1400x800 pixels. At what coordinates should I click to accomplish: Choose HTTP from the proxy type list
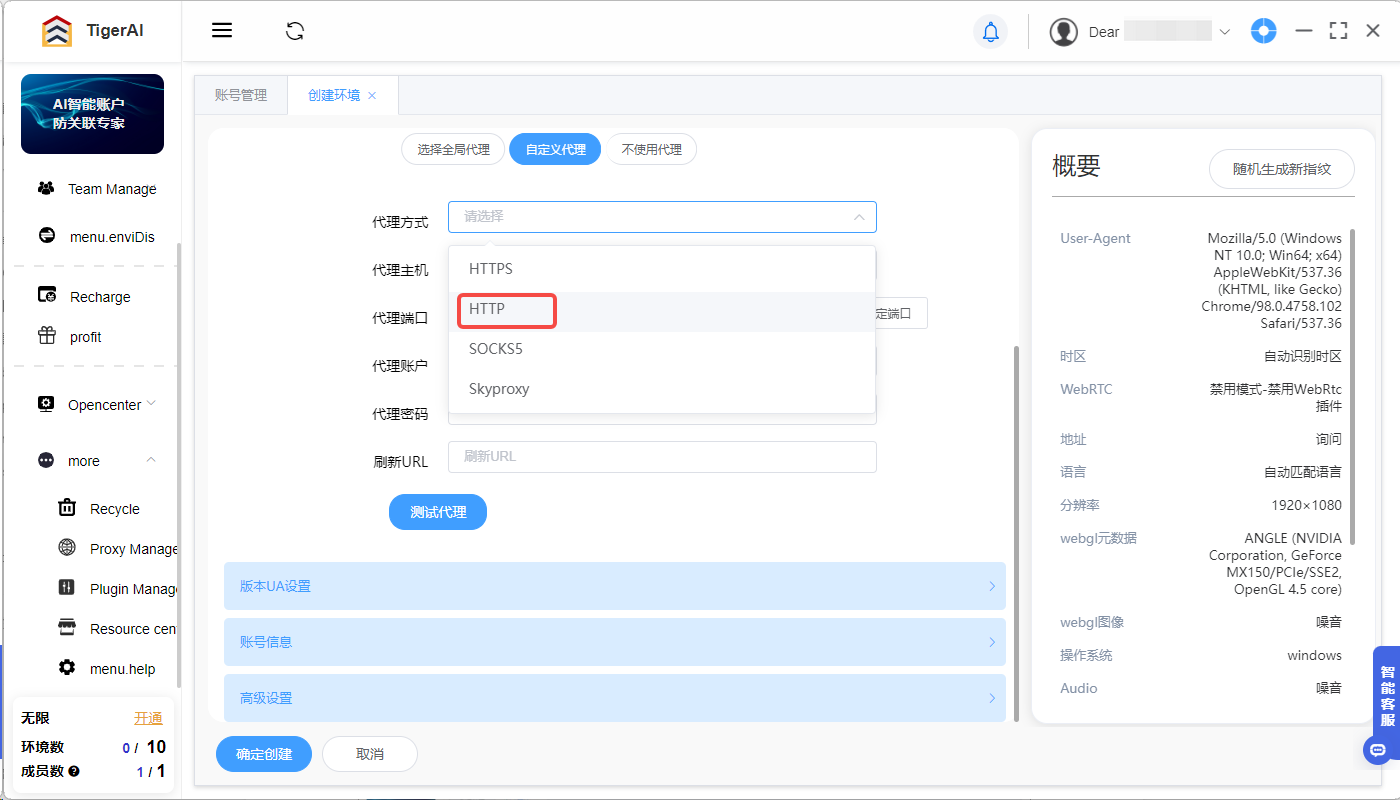[662, 310]
